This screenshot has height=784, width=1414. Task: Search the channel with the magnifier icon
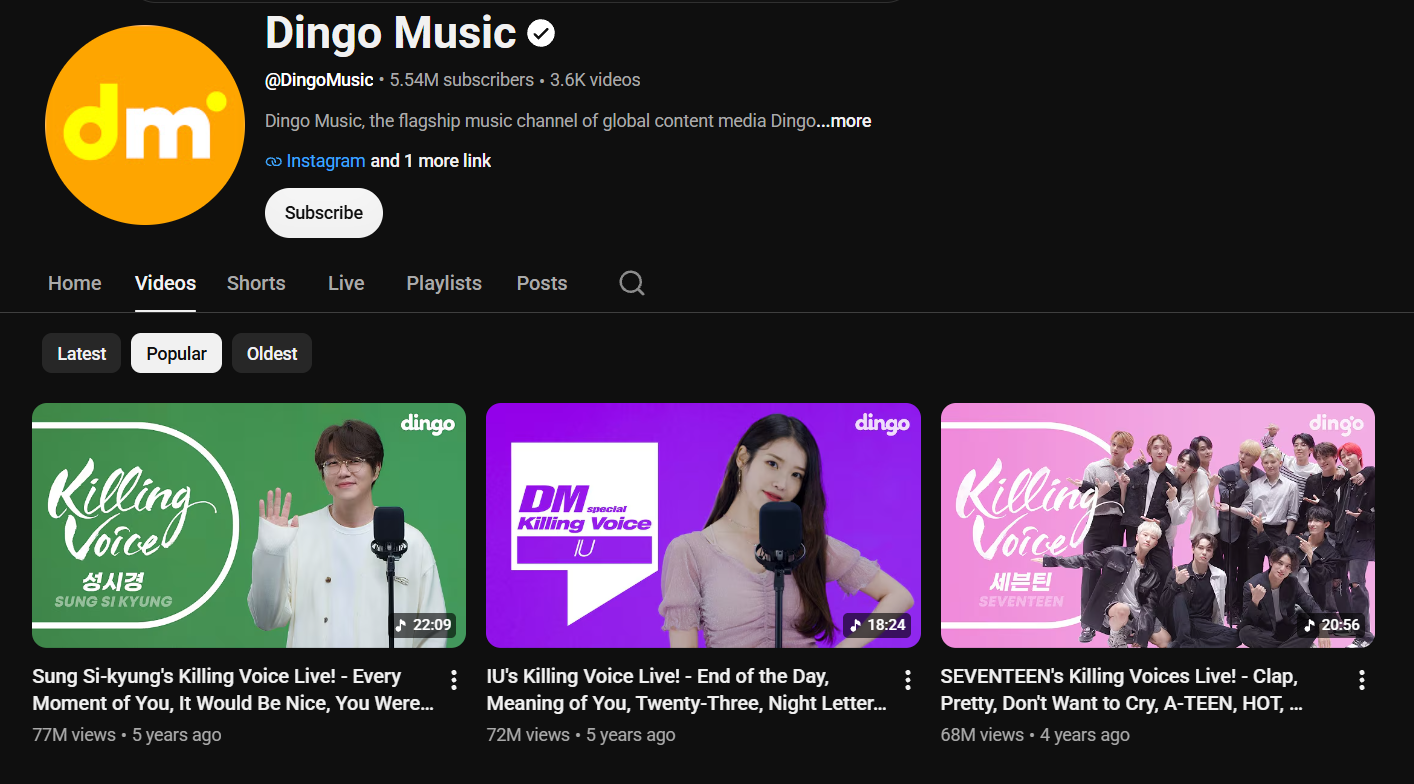tap(632, 283)
